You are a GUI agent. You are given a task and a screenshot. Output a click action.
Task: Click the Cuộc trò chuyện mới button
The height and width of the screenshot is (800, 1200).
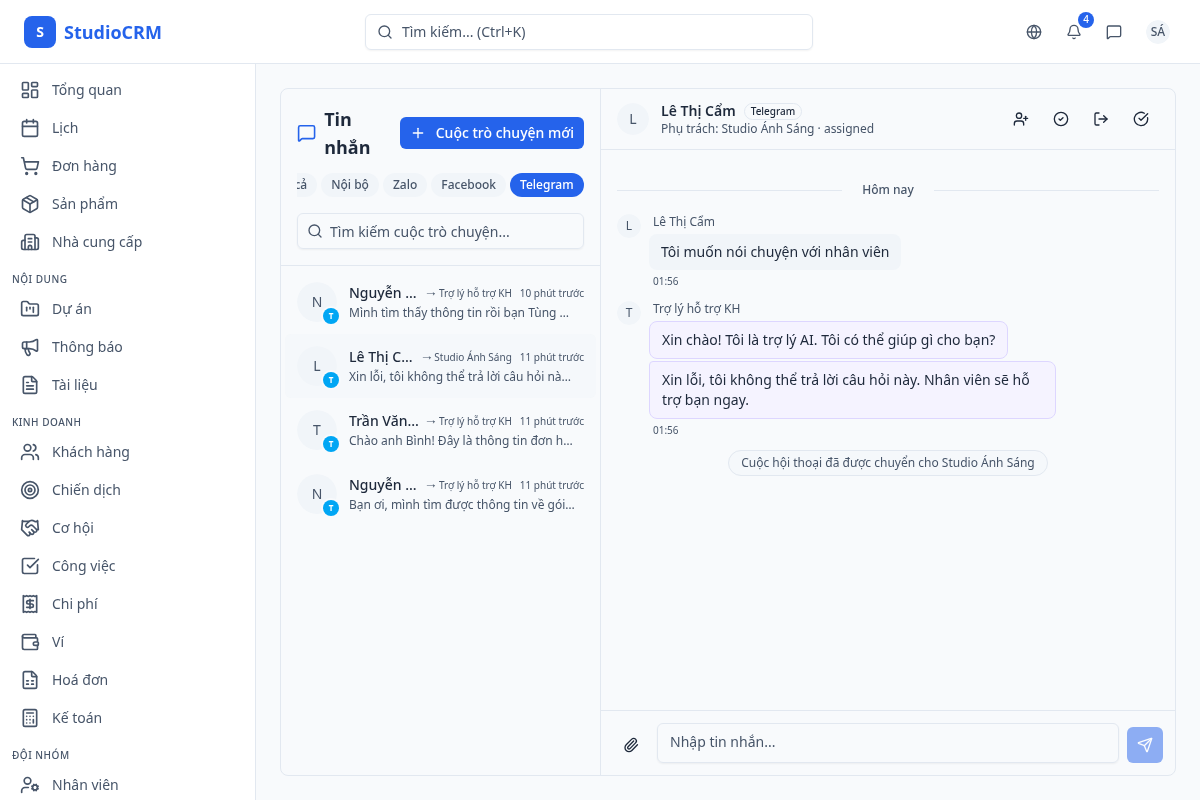[x=492, y=133]
